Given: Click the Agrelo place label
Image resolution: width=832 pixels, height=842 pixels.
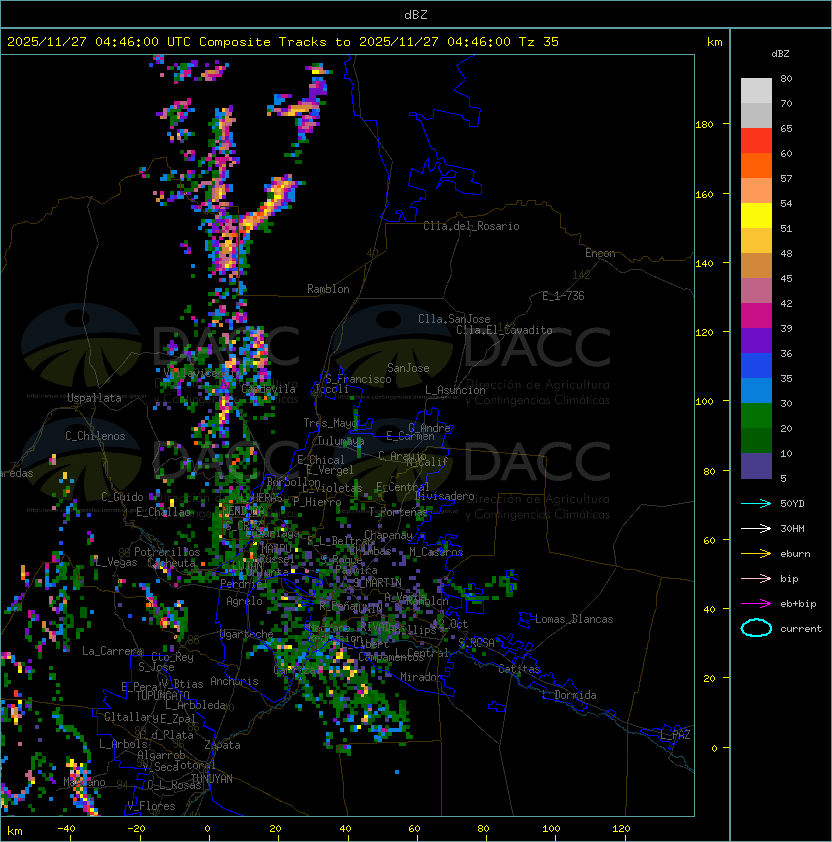Looking at the screenshot, I should (x=244, y=601).
